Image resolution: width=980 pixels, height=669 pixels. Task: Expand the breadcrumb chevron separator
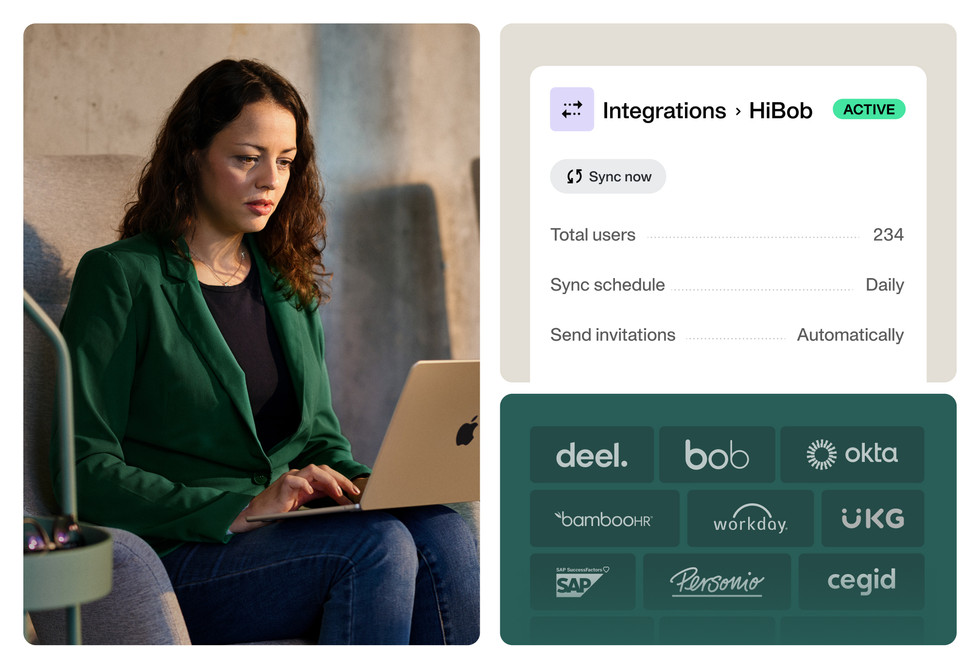[x=738, y=111]
